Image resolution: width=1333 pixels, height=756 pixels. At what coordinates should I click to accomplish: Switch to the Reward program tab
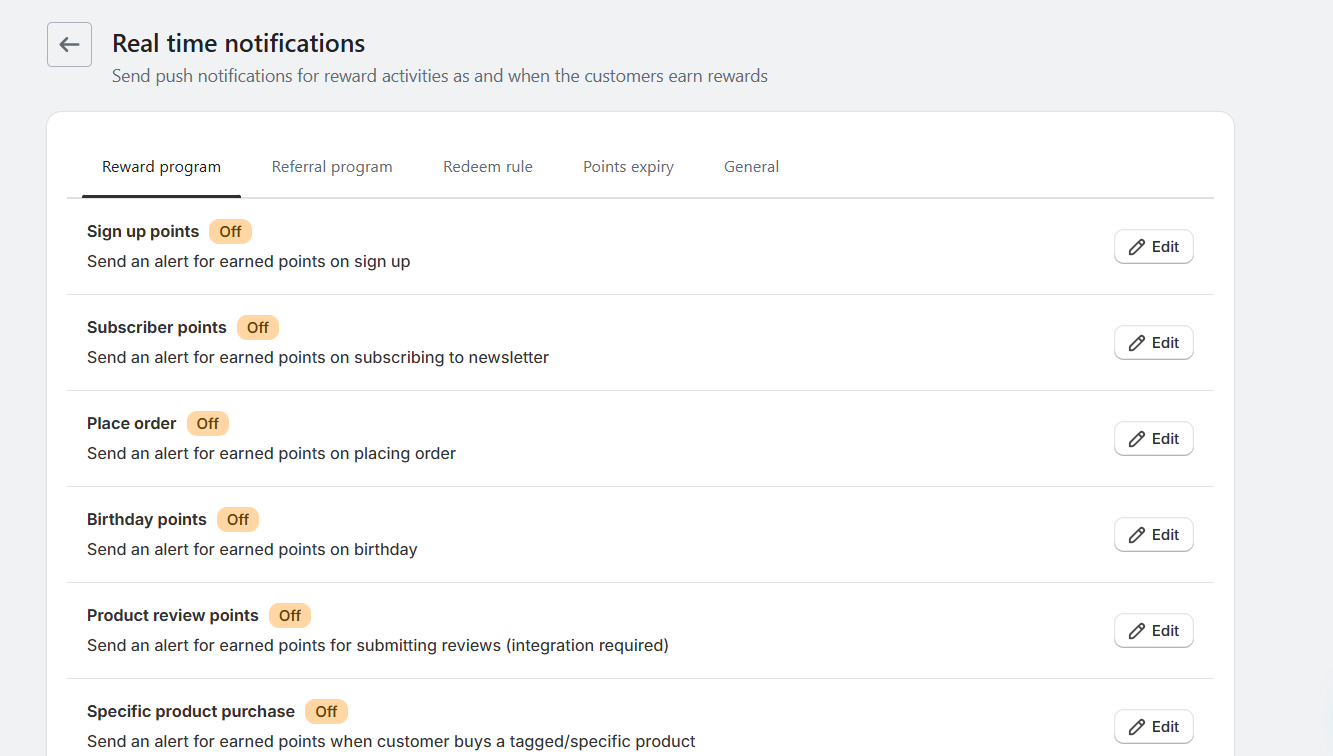(161, 167)
